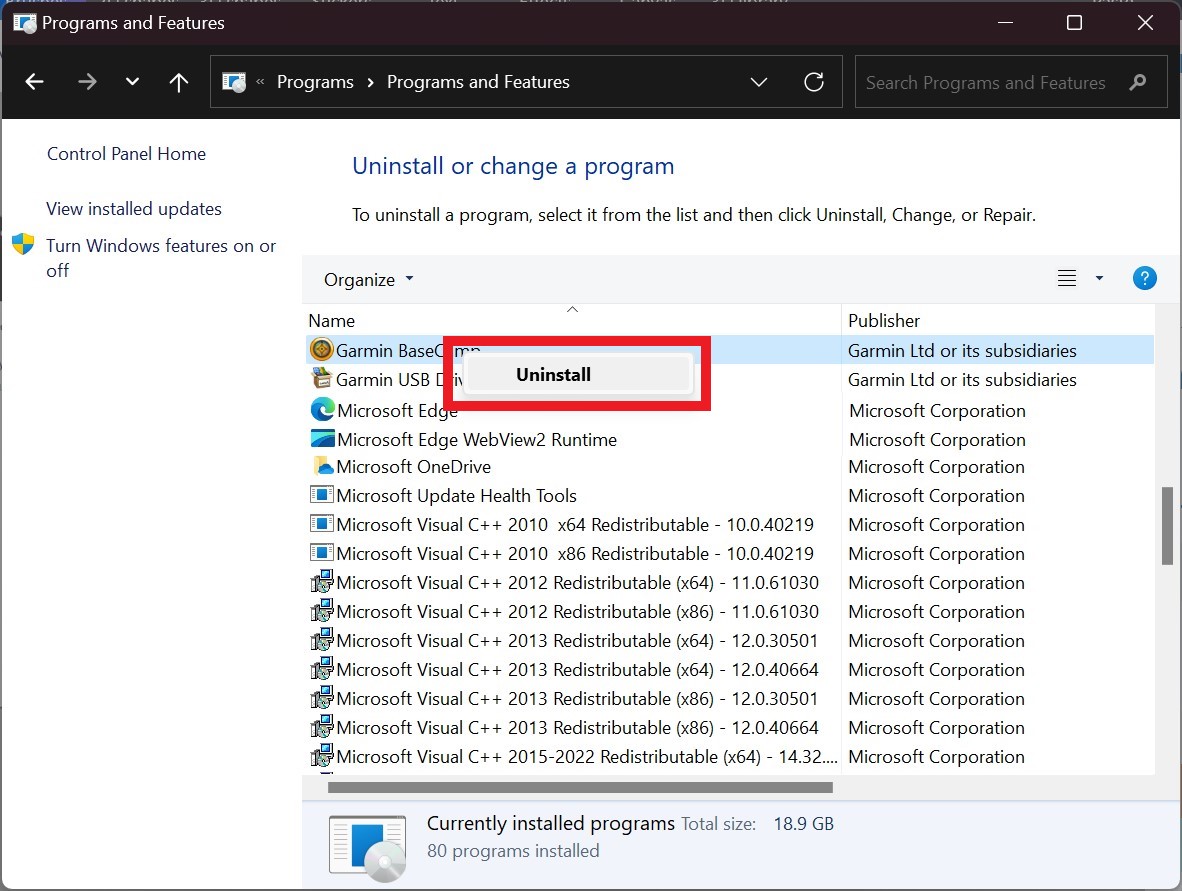The image size is (1182, 891).
Task: Select Microsoft Edge WebView2 Runtime row text
Action: point(477,439)
